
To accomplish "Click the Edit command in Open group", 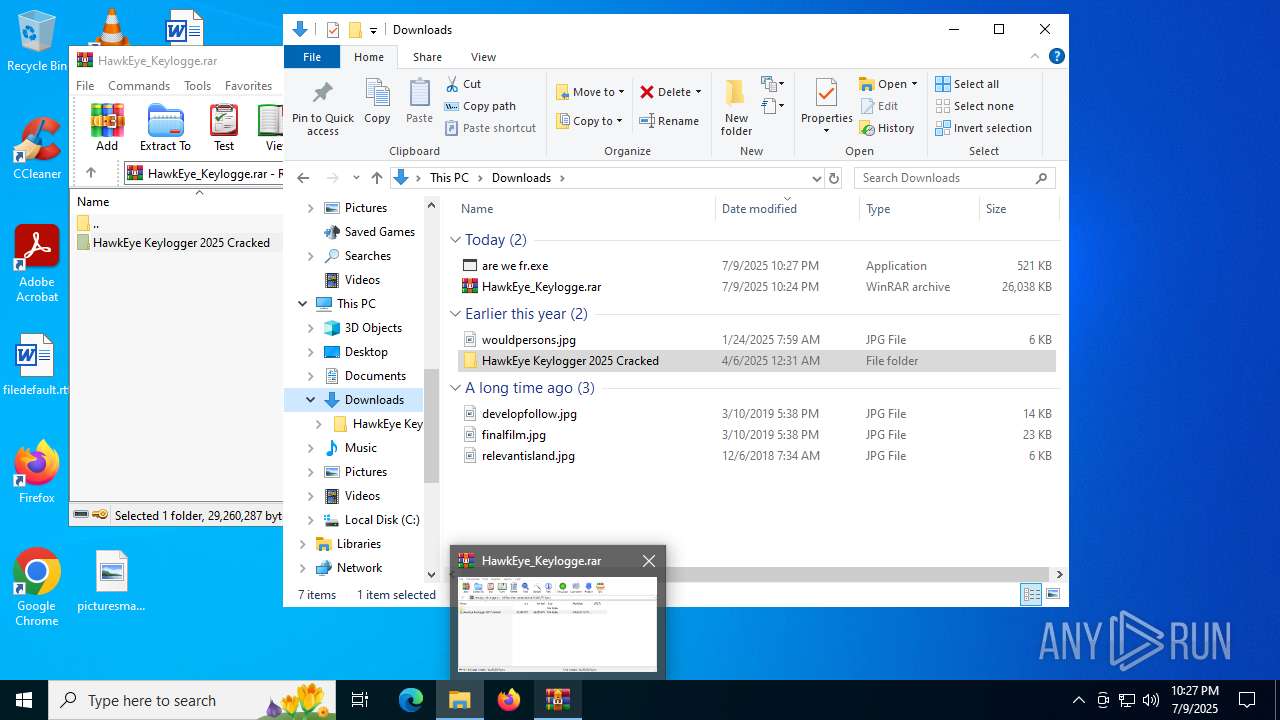I will [x=879, y=106].
